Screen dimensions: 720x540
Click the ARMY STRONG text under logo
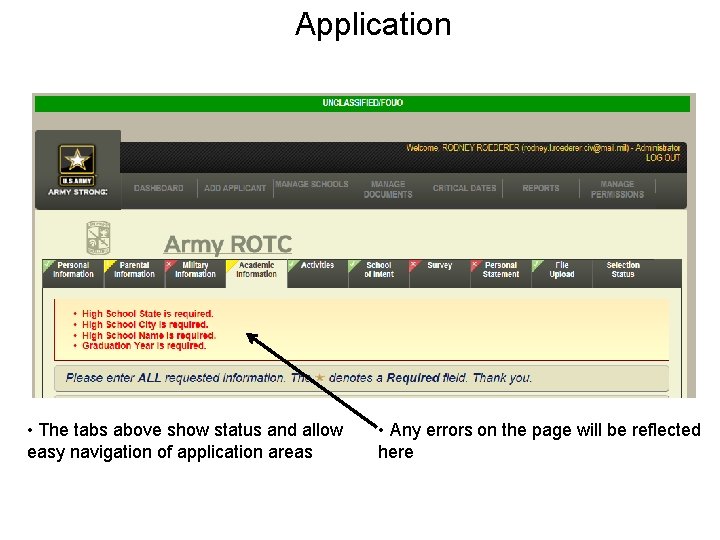pyautogui.click(x=78, y=192)
